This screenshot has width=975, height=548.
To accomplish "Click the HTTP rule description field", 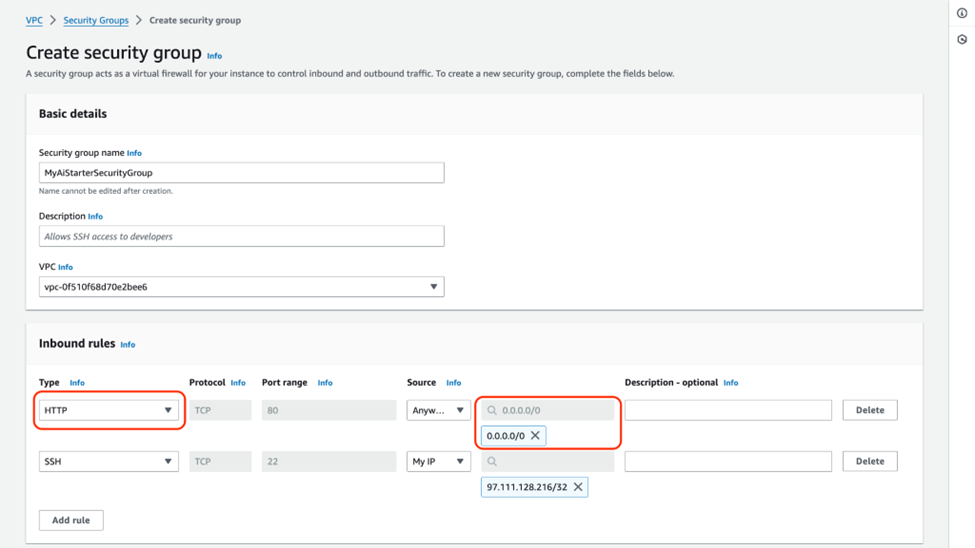I will point(728,410).
